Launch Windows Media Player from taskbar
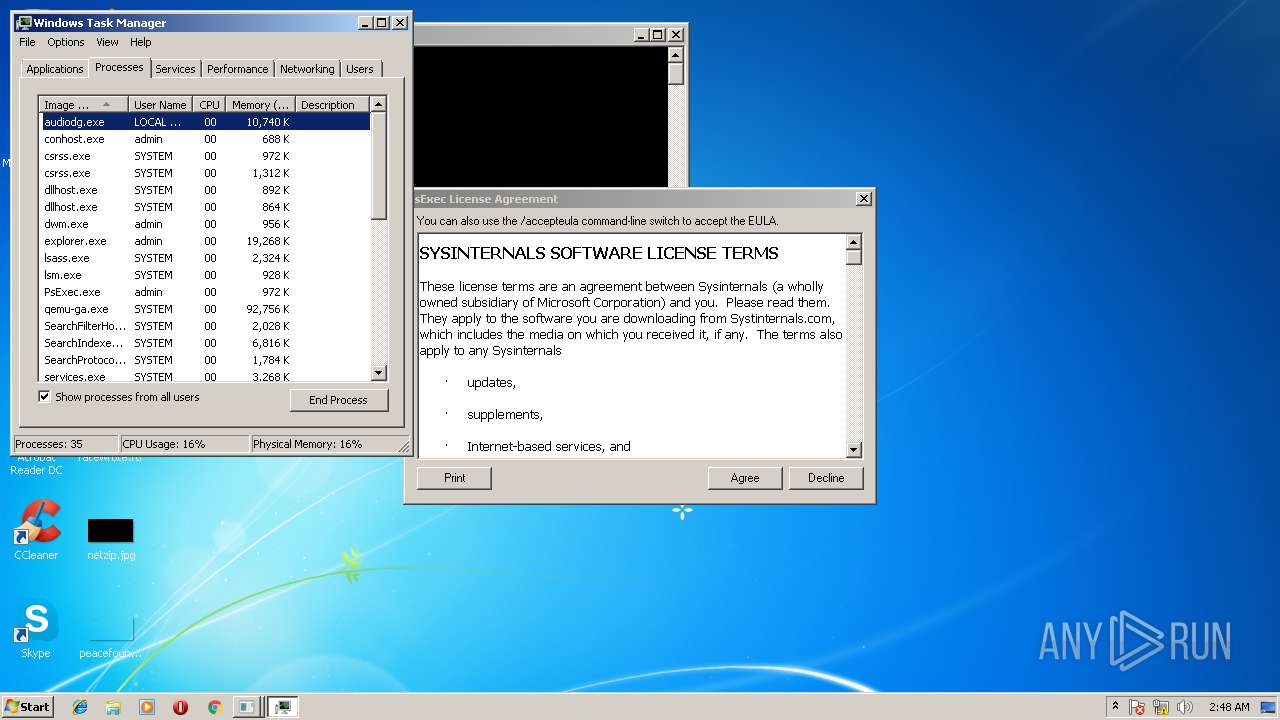1280x720 pixels. (147, 707)
